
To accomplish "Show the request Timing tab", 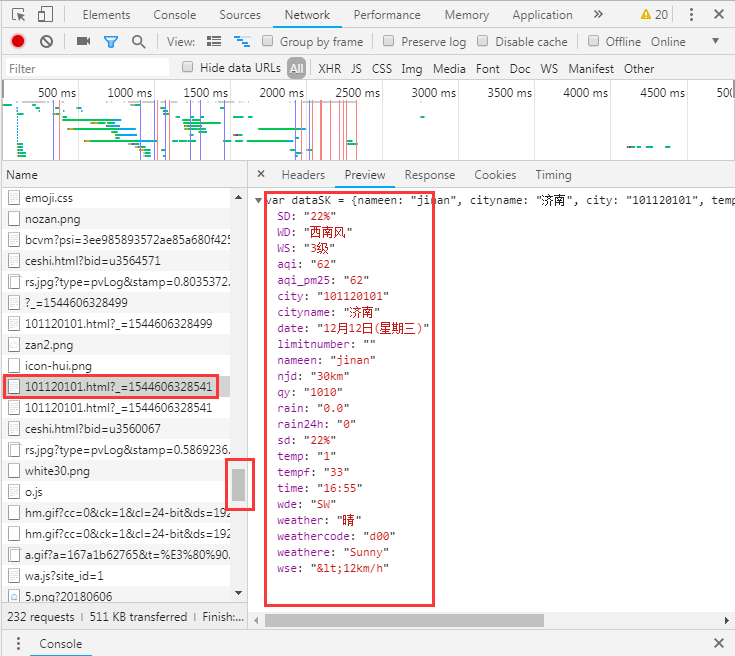I will point(553,174).
